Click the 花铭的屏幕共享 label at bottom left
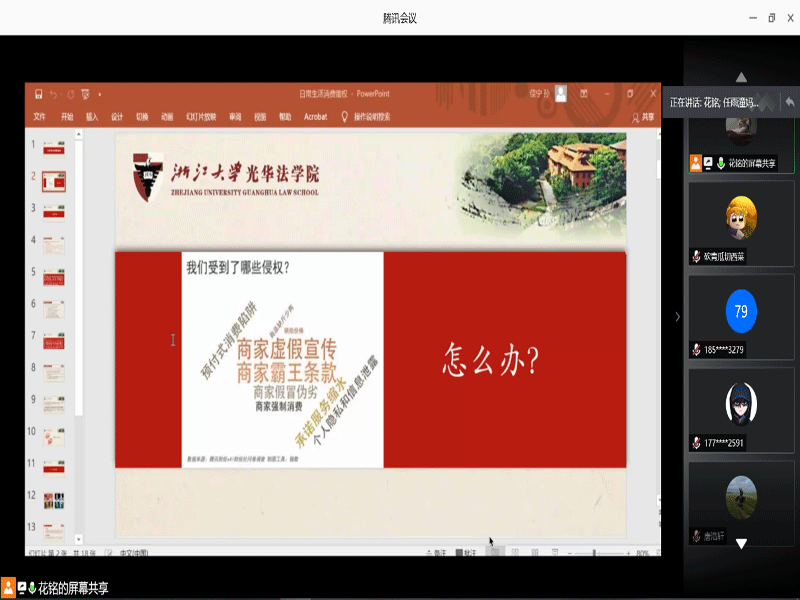 [x=72, y=588]
